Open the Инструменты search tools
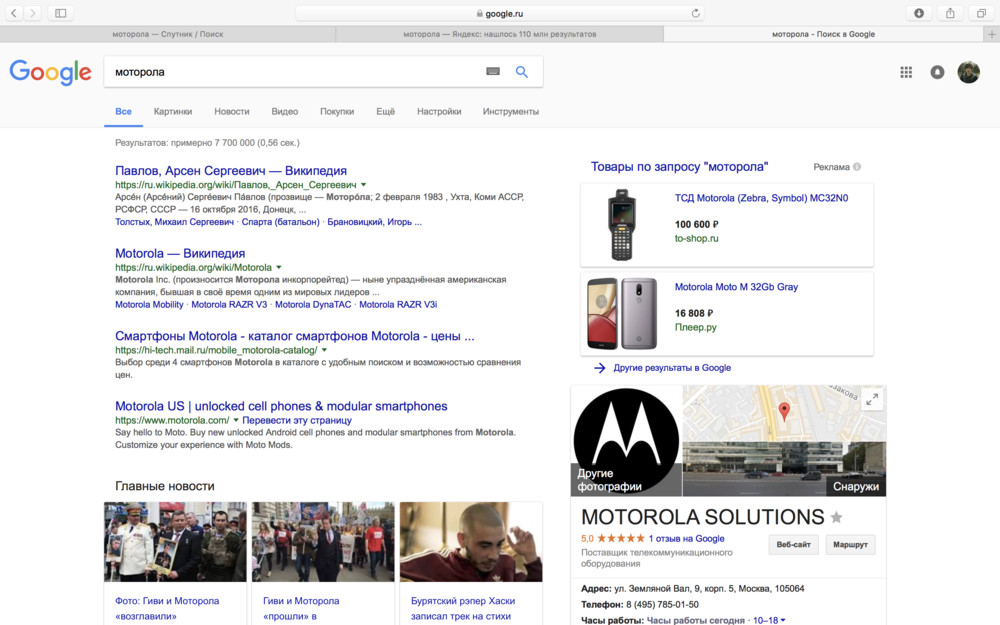The height and width of the screenshot is (625, 1000). point(511,112)
